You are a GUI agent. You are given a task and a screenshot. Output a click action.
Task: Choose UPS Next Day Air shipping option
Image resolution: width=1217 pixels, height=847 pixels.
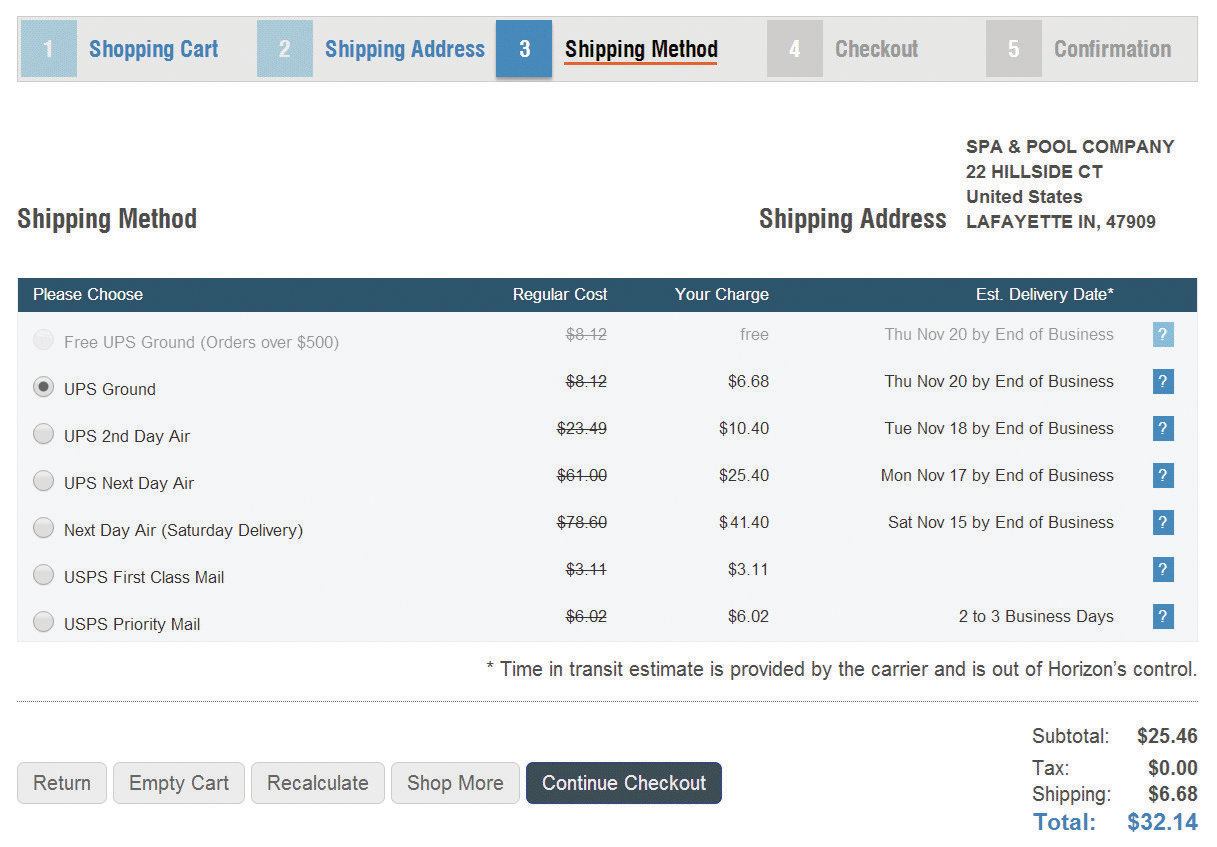43,481
